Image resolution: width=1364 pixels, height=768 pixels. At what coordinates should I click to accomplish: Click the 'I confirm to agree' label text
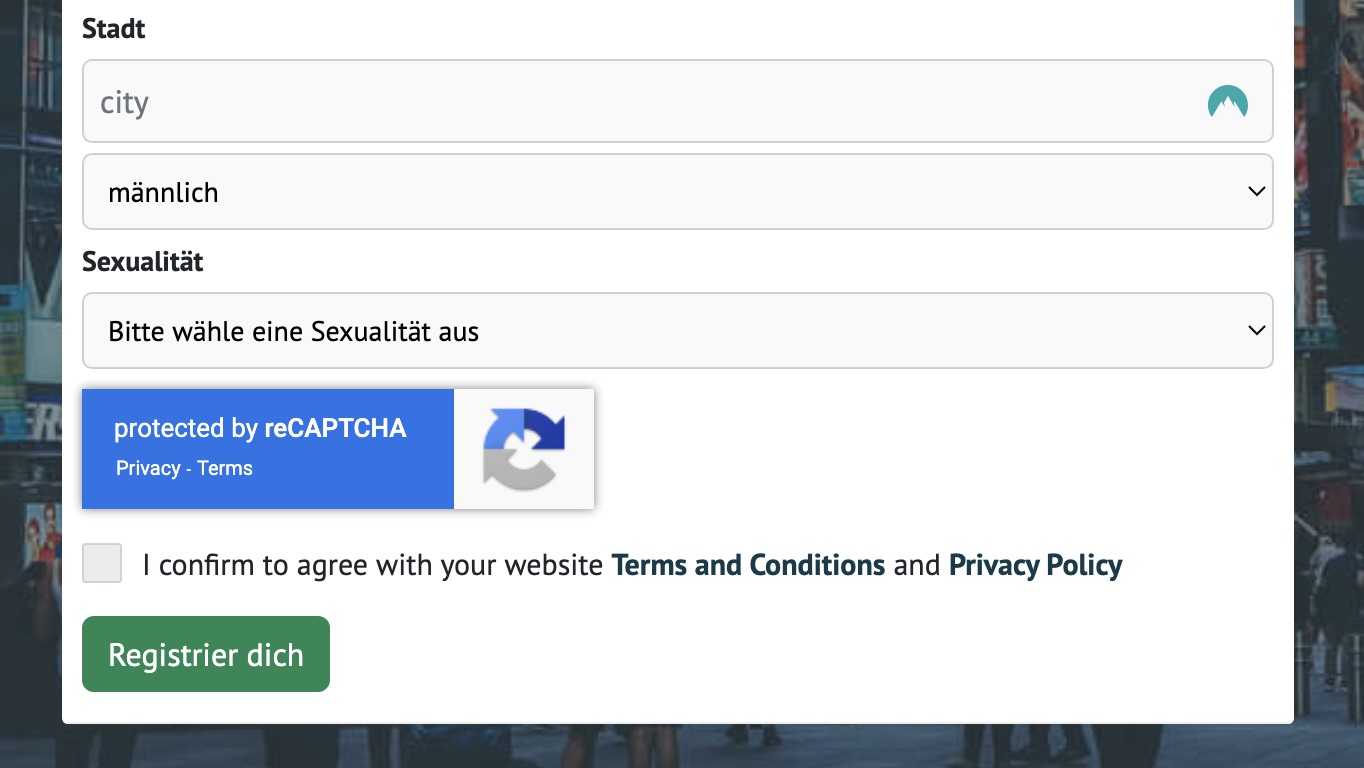tap(374, 565)
